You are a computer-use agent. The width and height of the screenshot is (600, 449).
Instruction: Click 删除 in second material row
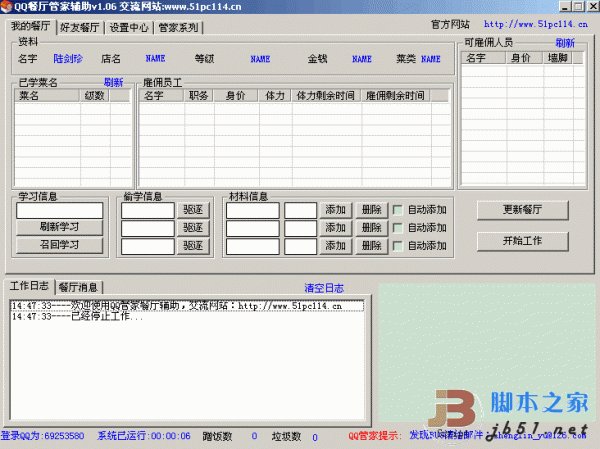372,228
